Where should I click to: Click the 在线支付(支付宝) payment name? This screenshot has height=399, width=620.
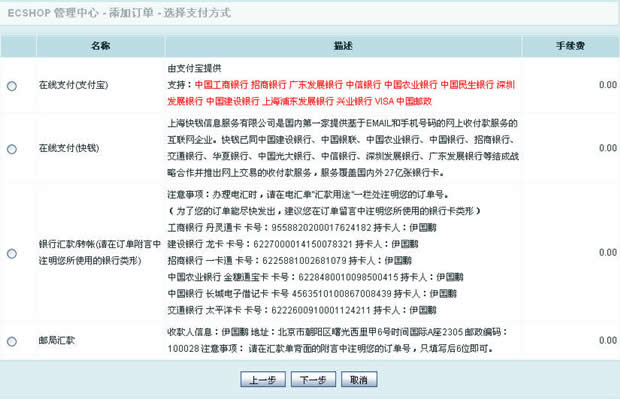coord(73,85)
